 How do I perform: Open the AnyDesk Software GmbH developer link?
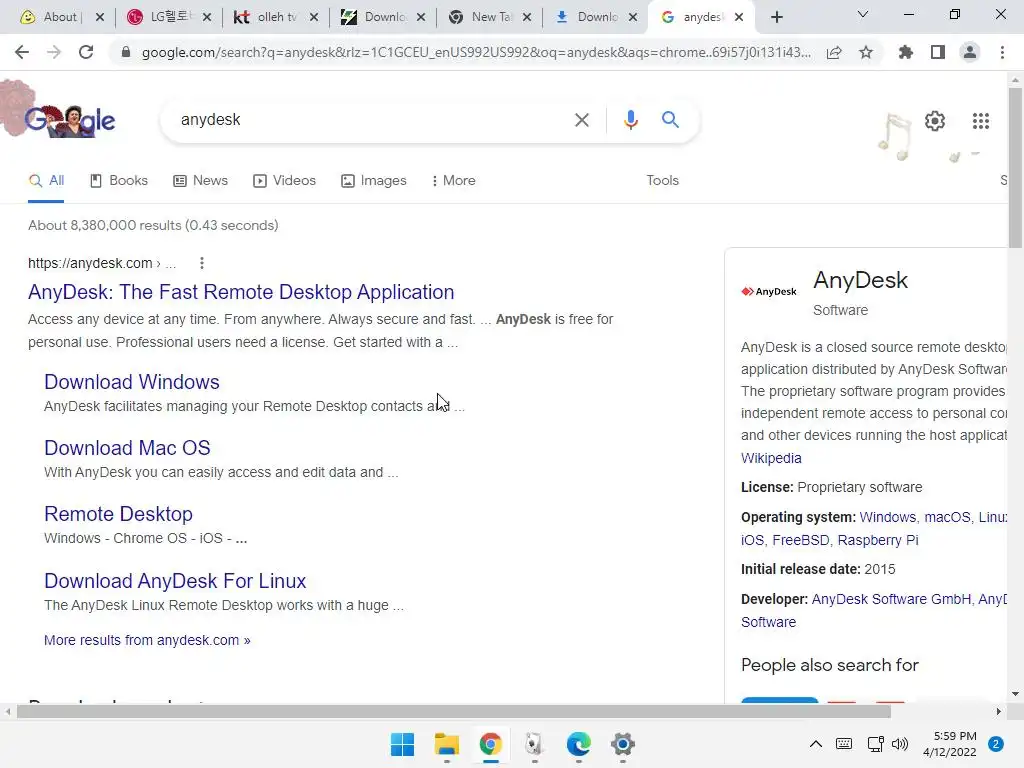891,599
